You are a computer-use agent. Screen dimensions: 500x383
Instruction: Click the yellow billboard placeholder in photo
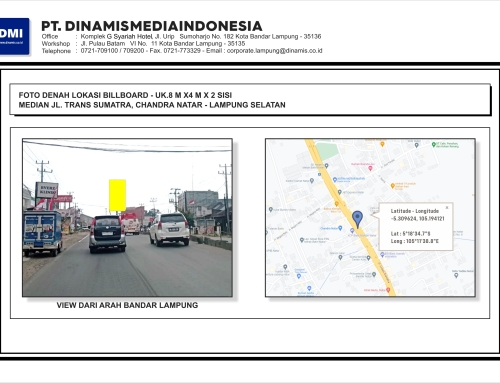[117, 195]
